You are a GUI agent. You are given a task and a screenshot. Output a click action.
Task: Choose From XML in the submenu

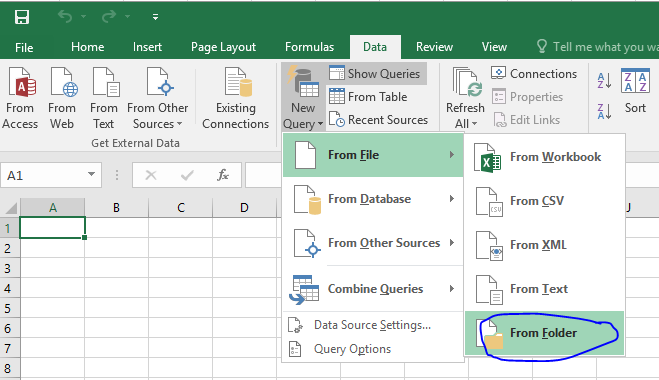(545, 245)
